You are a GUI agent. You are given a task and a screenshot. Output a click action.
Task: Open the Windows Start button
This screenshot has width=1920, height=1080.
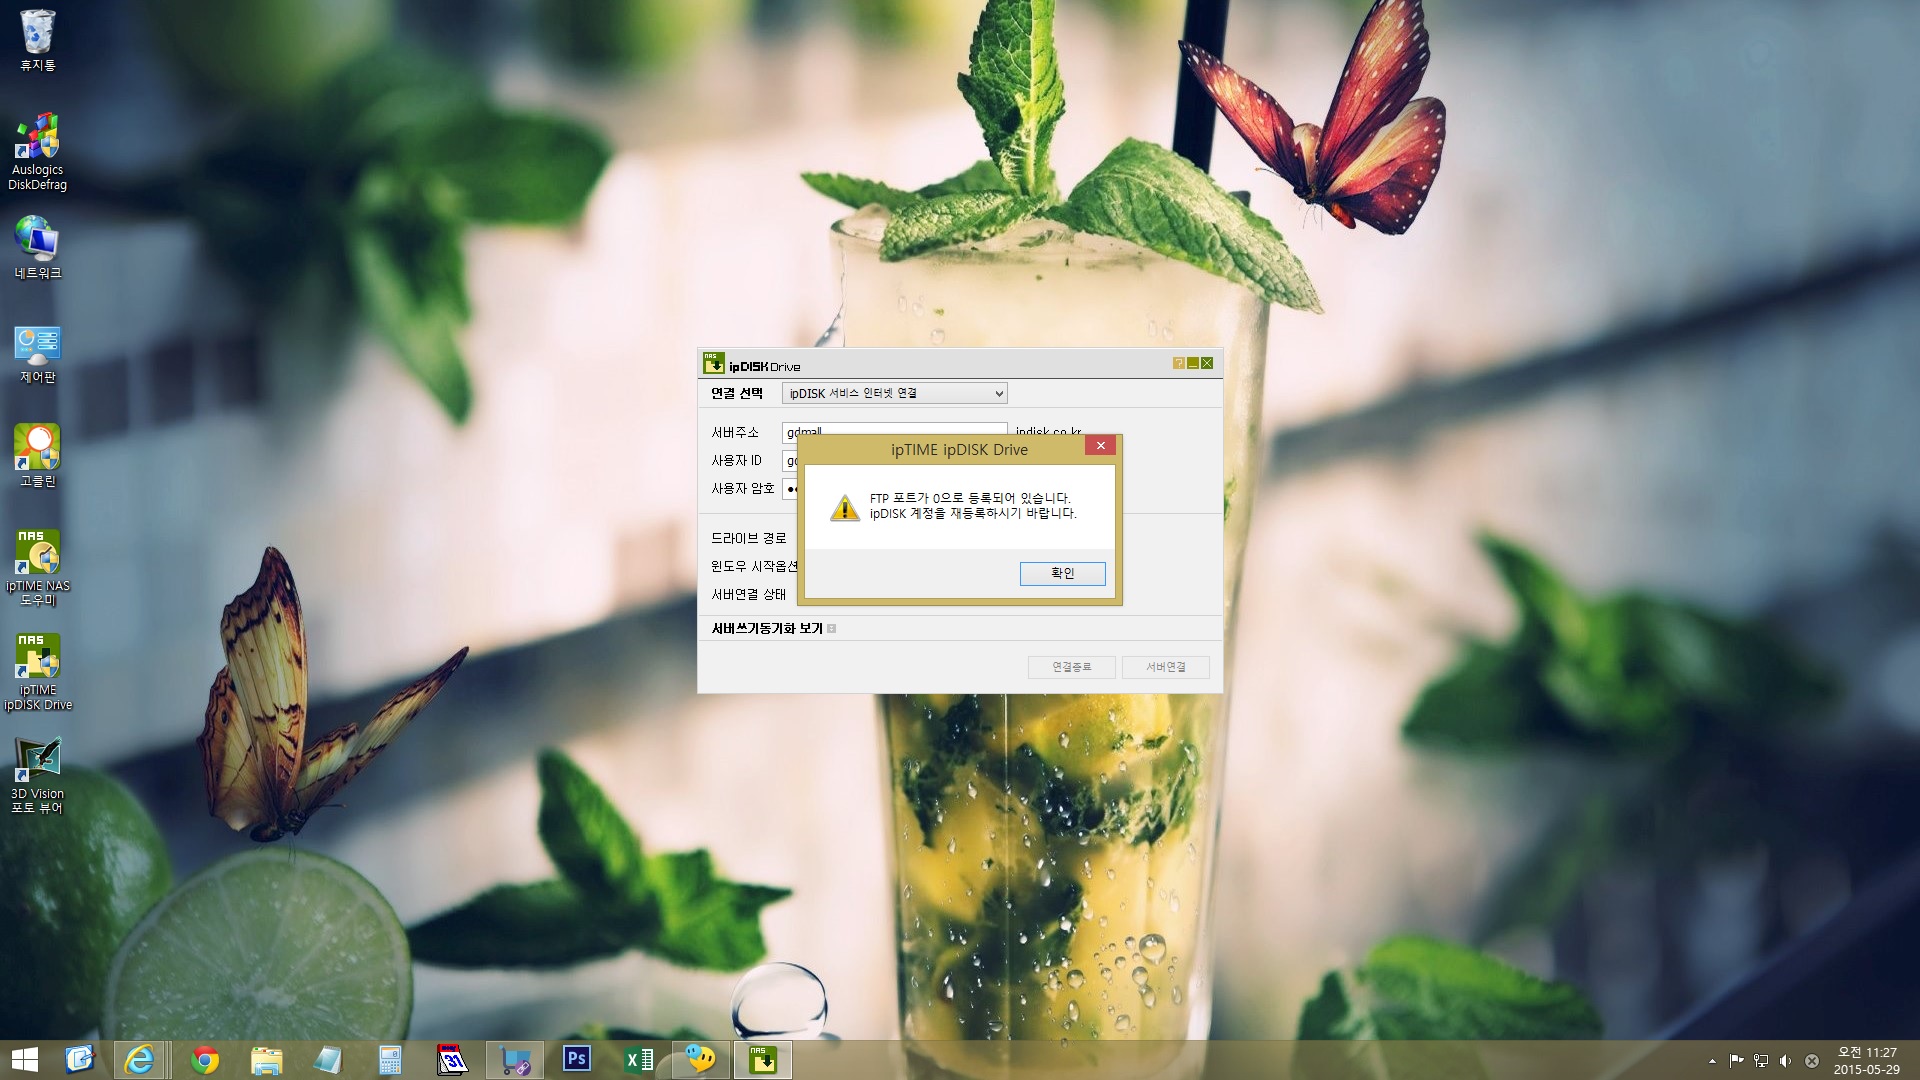(x=24, y=1060)
